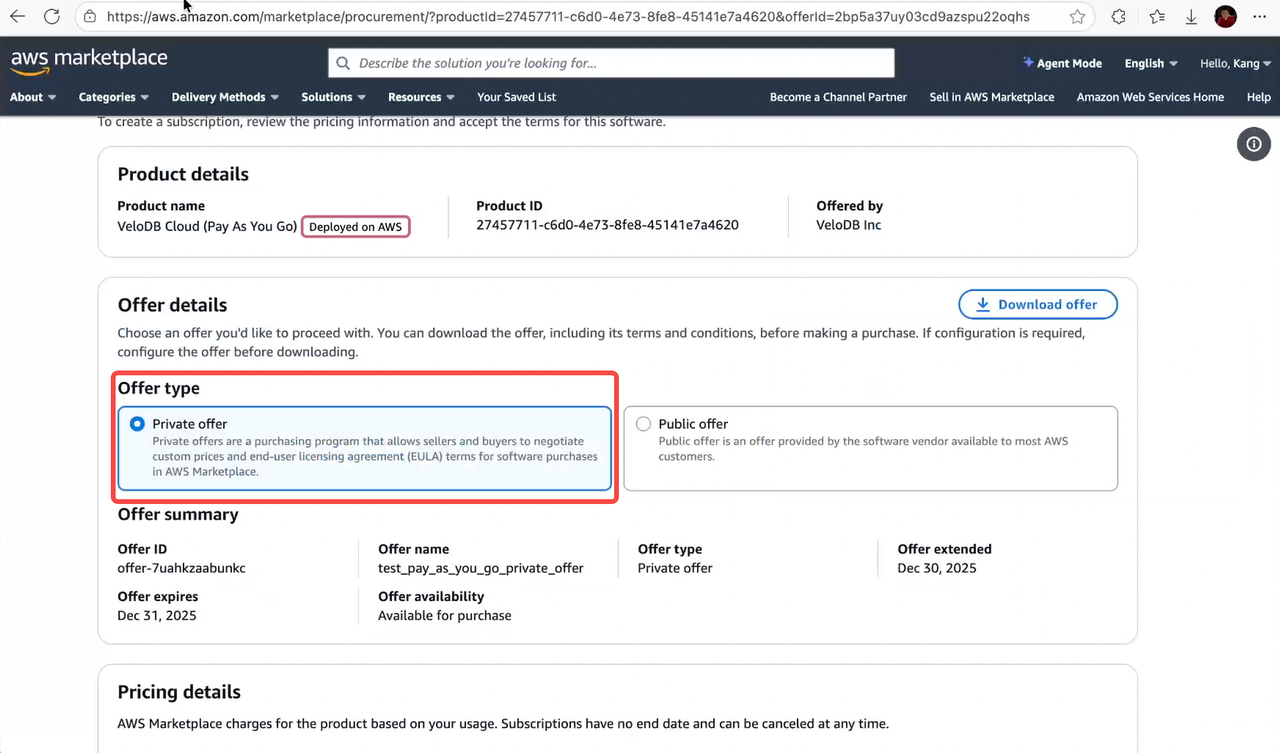
Task: Click the site info lock icon
Action: click(90, 17)
